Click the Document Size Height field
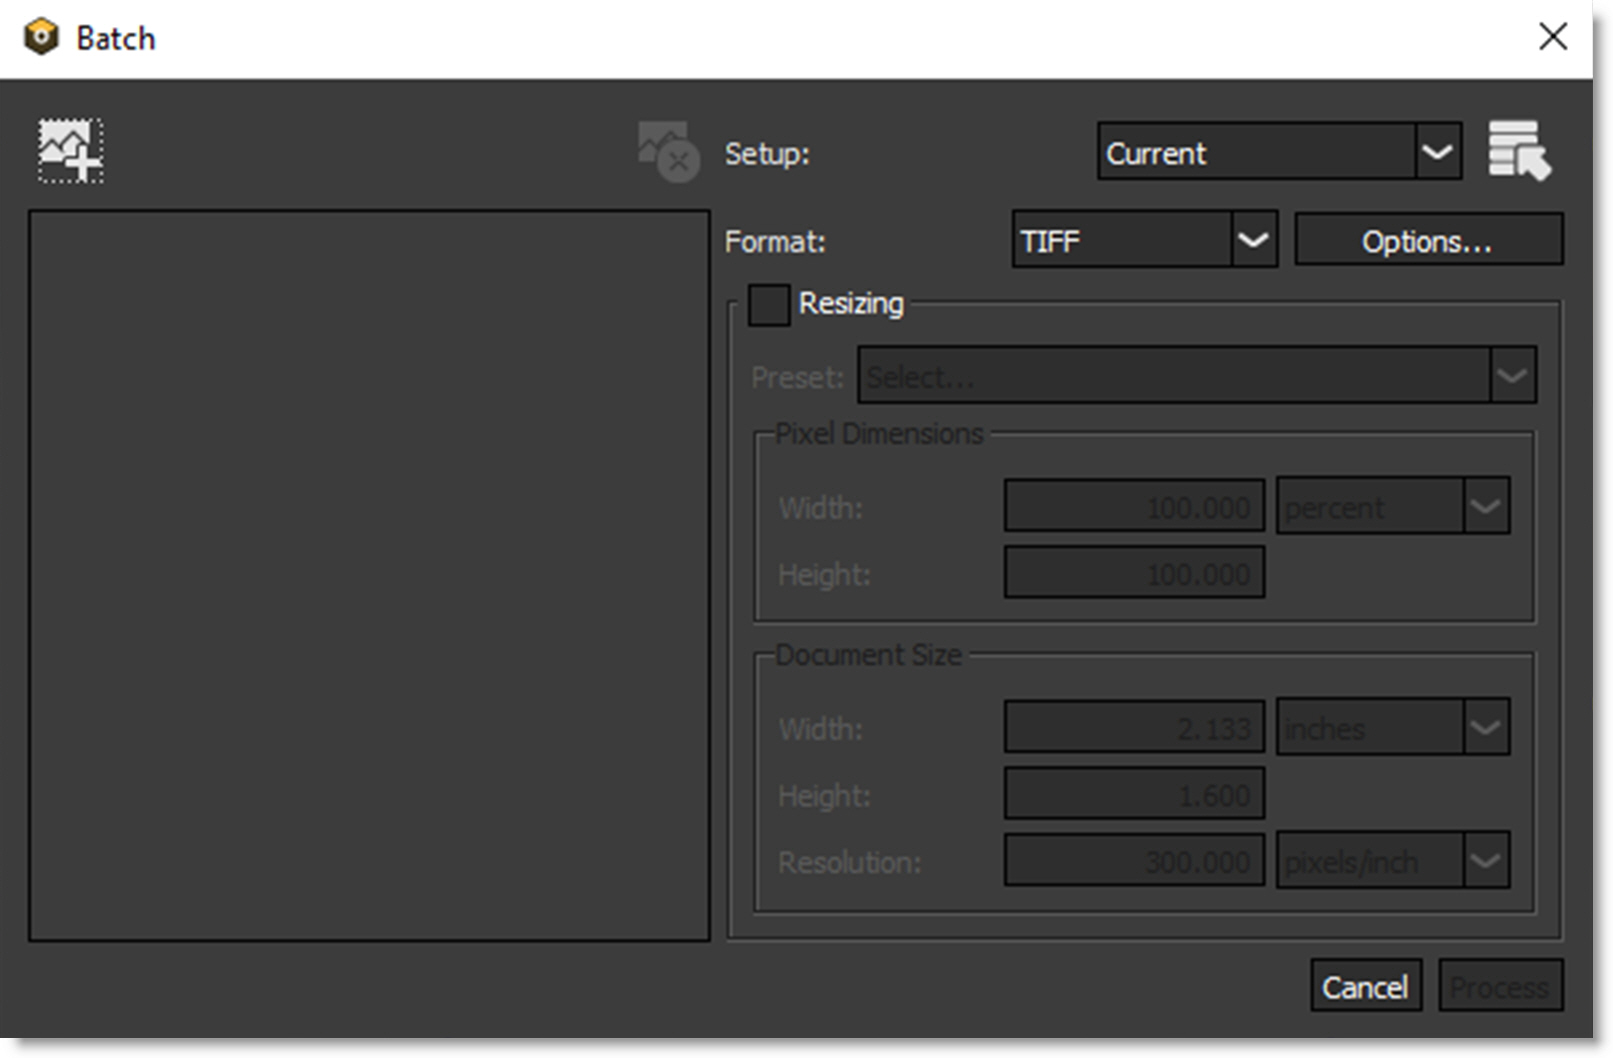 coord(1134,794)
